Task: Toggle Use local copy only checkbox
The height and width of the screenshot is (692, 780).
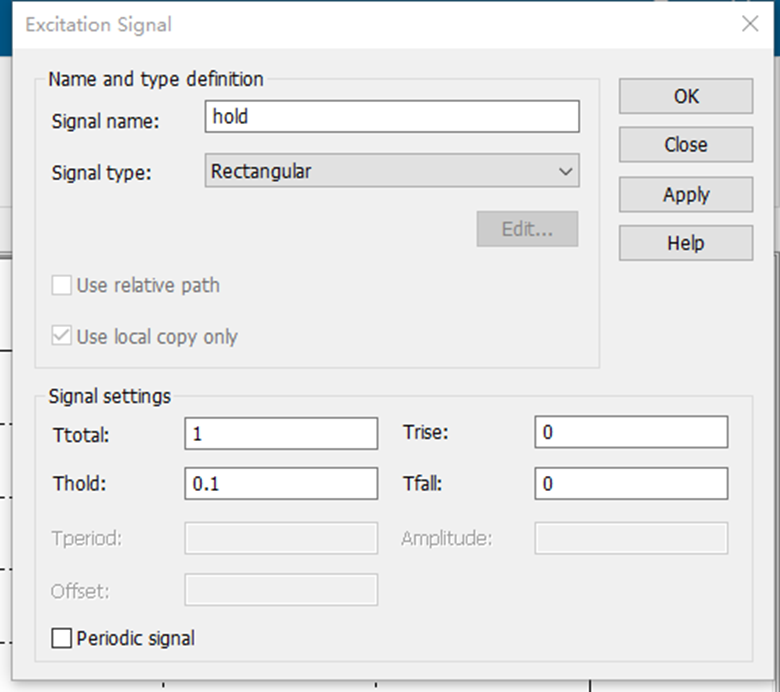Action: click(x=61, y=336)
